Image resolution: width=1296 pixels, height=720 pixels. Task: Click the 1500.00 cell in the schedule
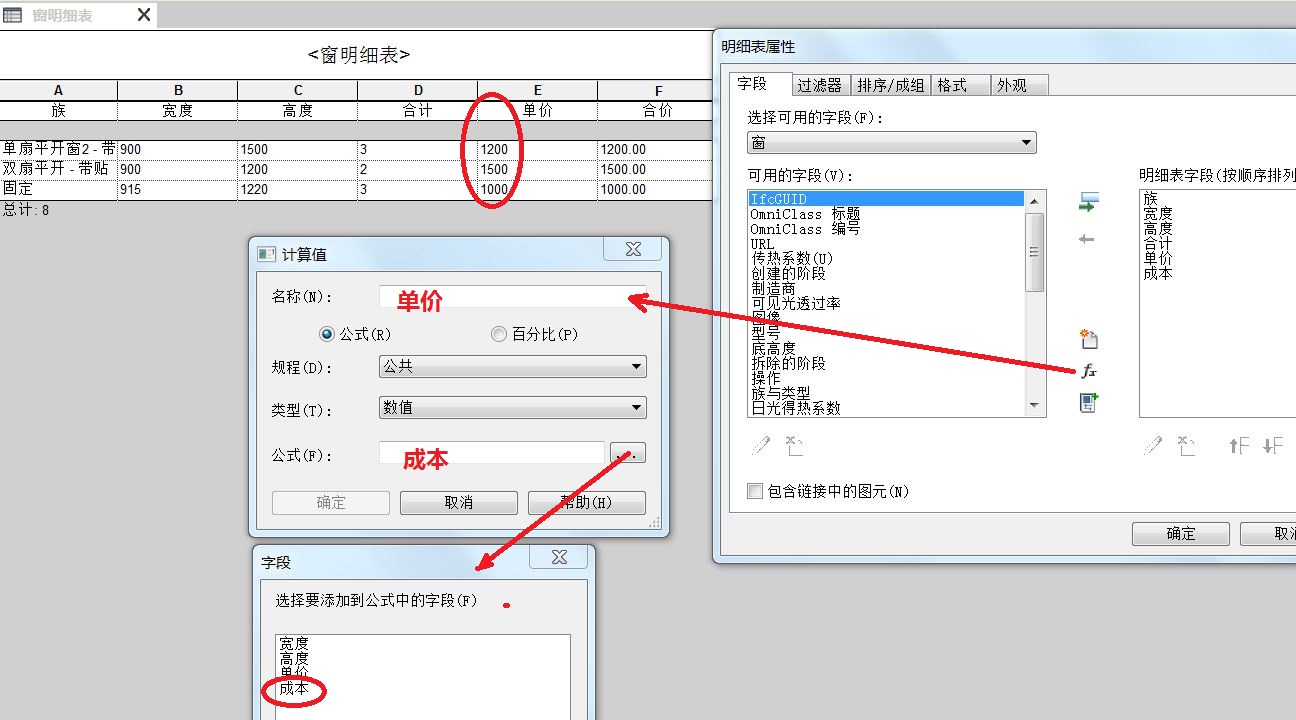(x=656, y=169)
